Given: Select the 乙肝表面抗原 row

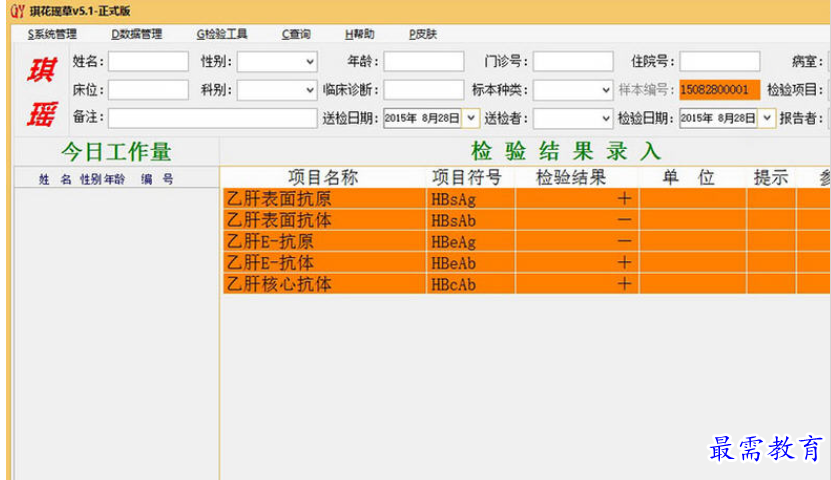Looking at the screenshot, I should click(325, 199).
